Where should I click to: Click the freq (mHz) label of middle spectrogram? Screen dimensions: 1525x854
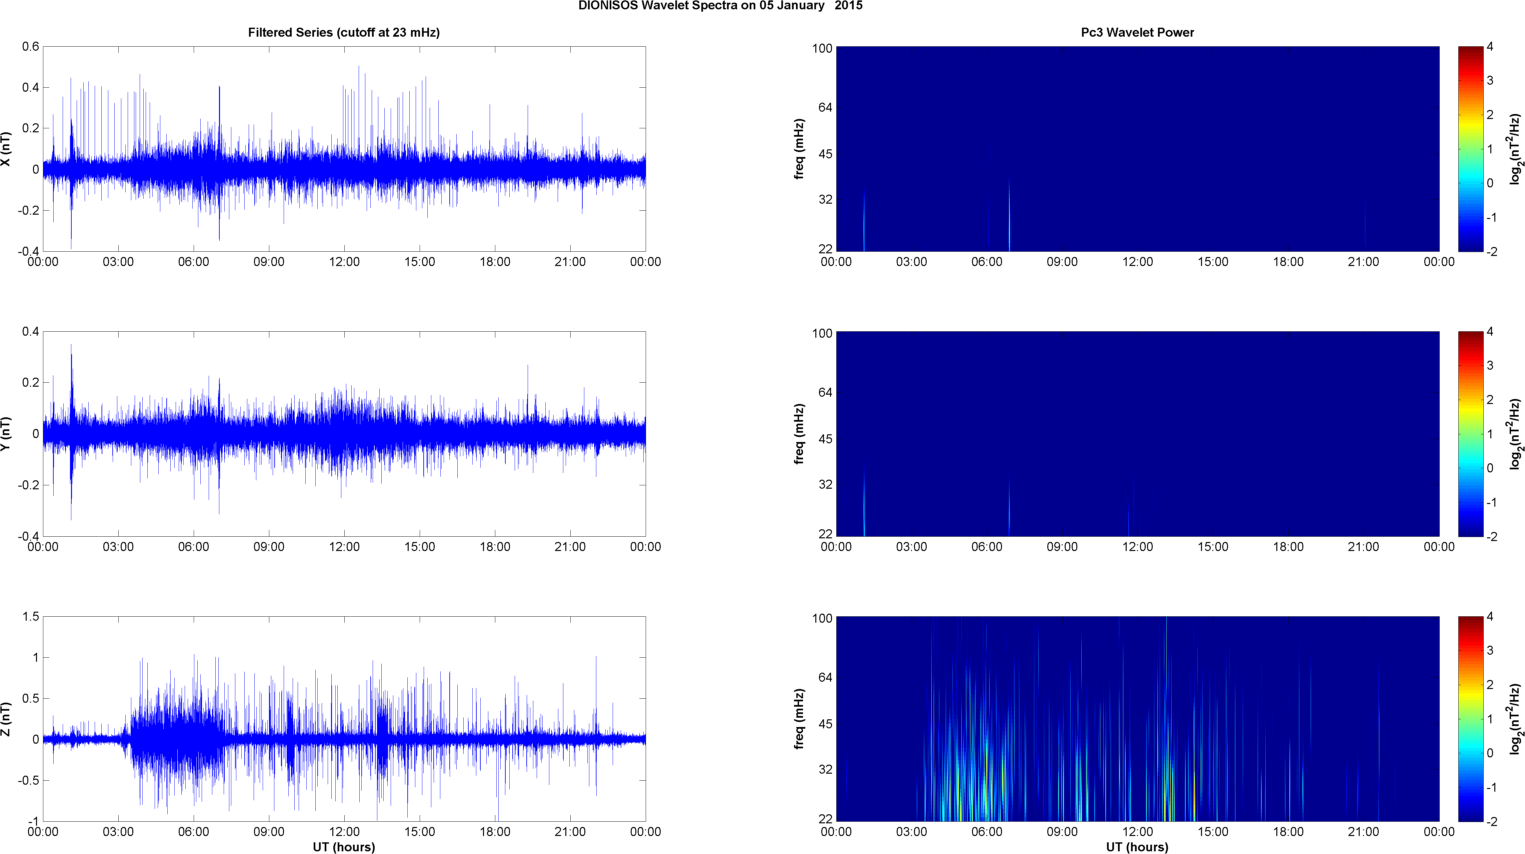click(x=800, y=434)
